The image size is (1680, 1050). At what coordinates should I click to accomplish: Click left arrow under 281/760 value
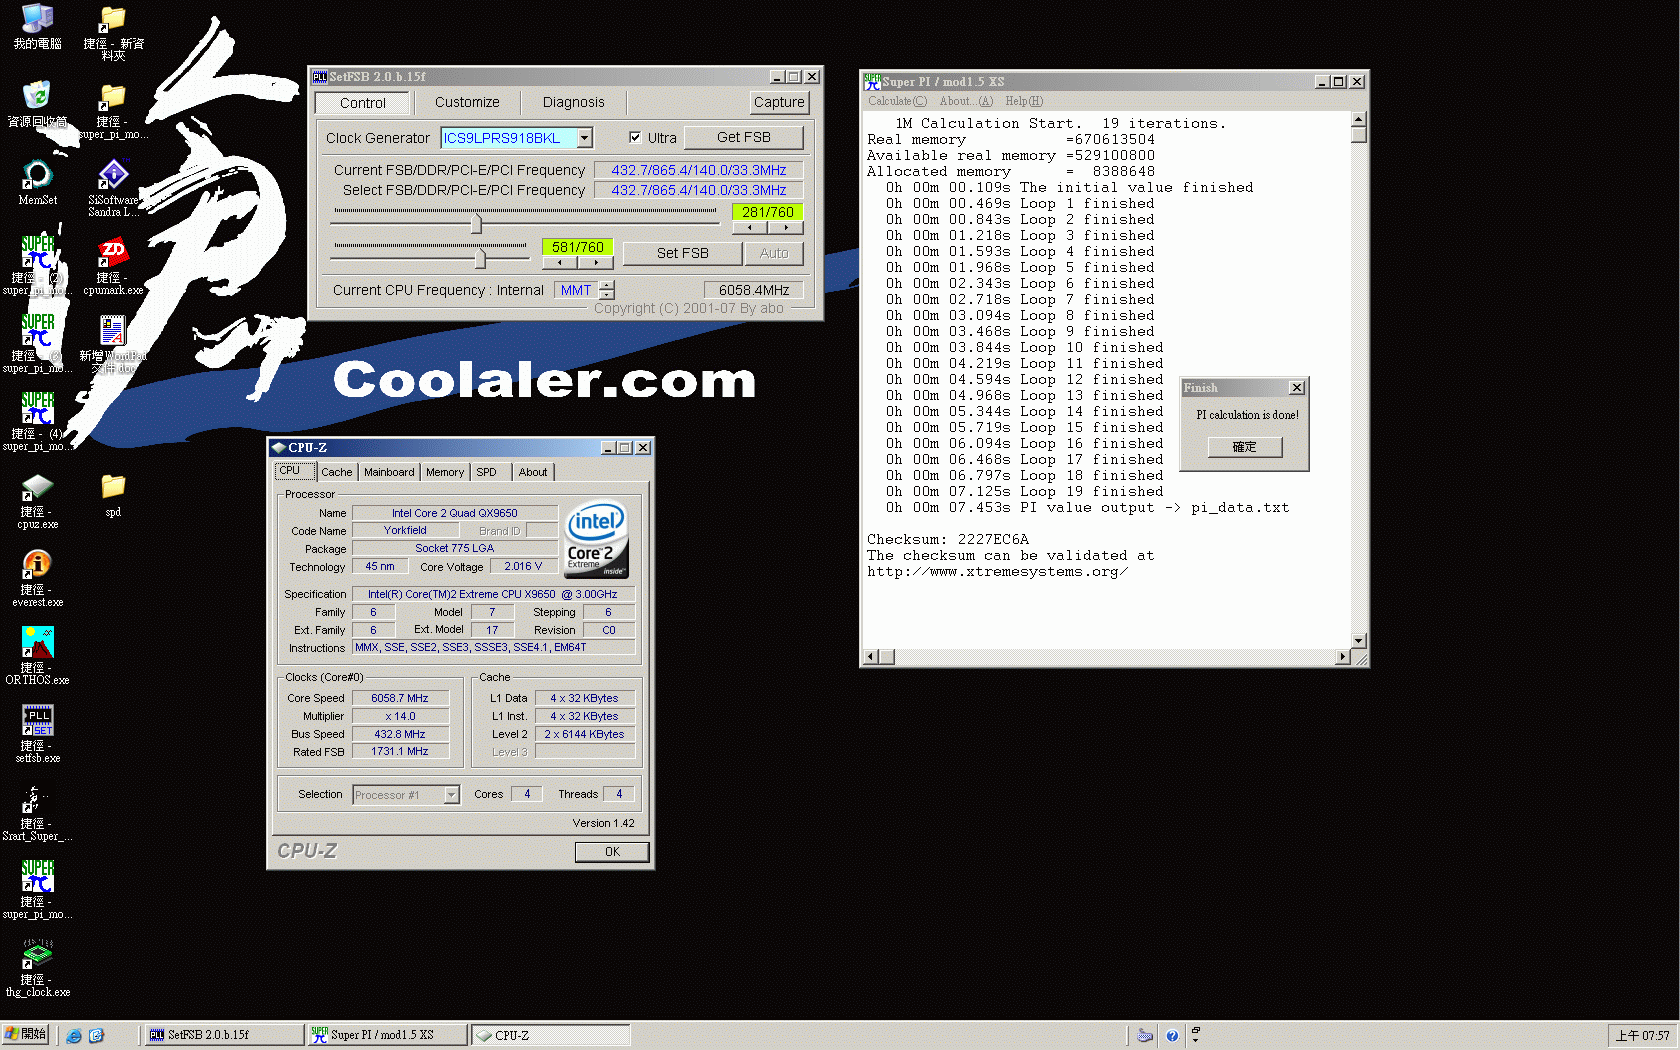(750, 228)
